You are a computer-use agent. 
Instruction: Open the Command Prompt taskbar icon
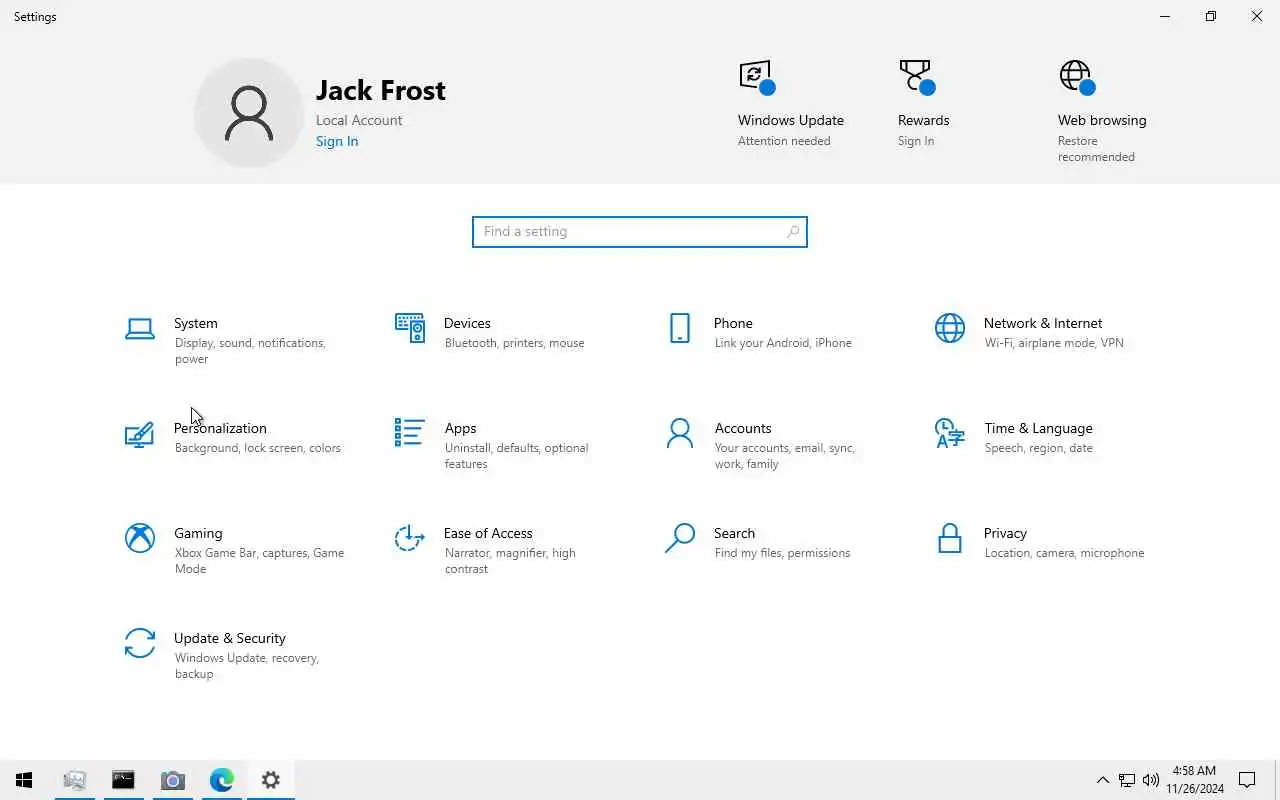[x=123, y=780]
